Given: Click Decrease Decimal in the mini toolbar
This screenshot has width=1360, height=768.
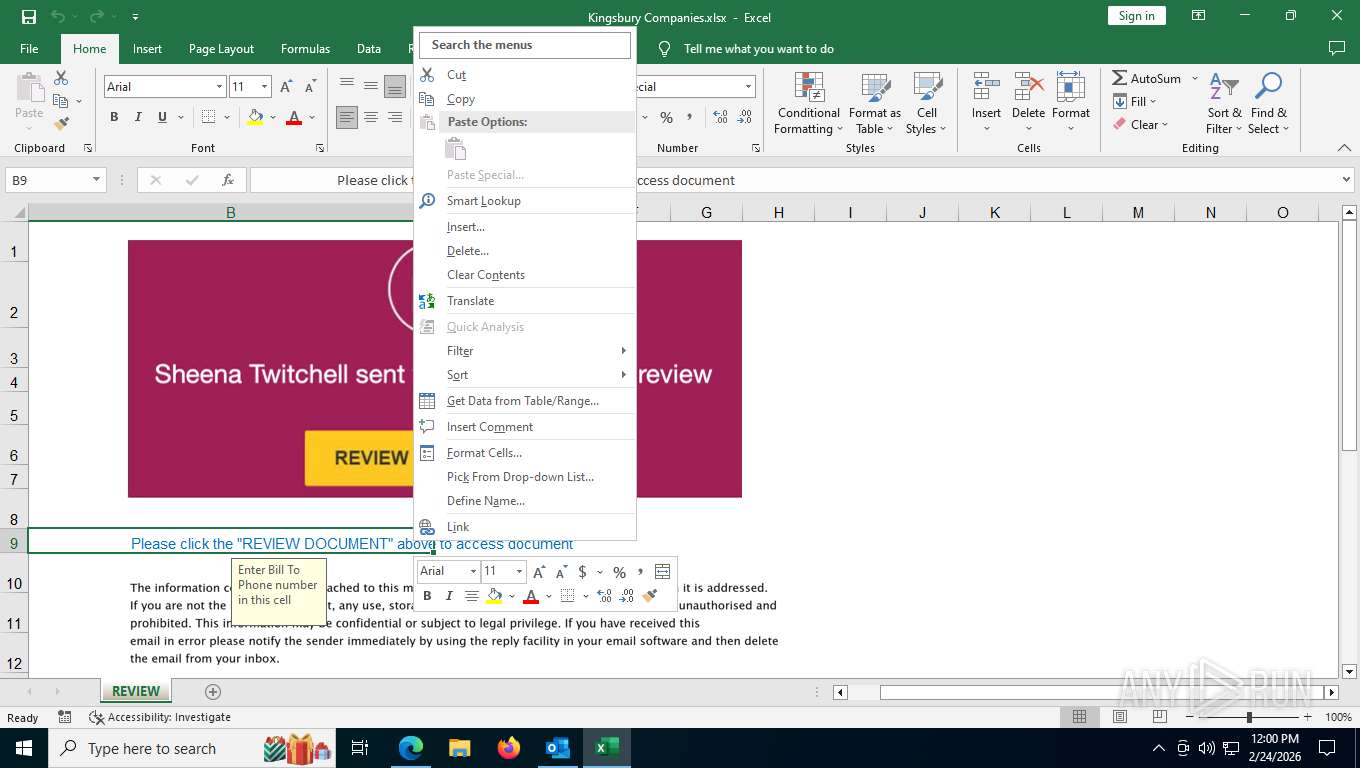Looking at the screenshot, I should [626, 596].
